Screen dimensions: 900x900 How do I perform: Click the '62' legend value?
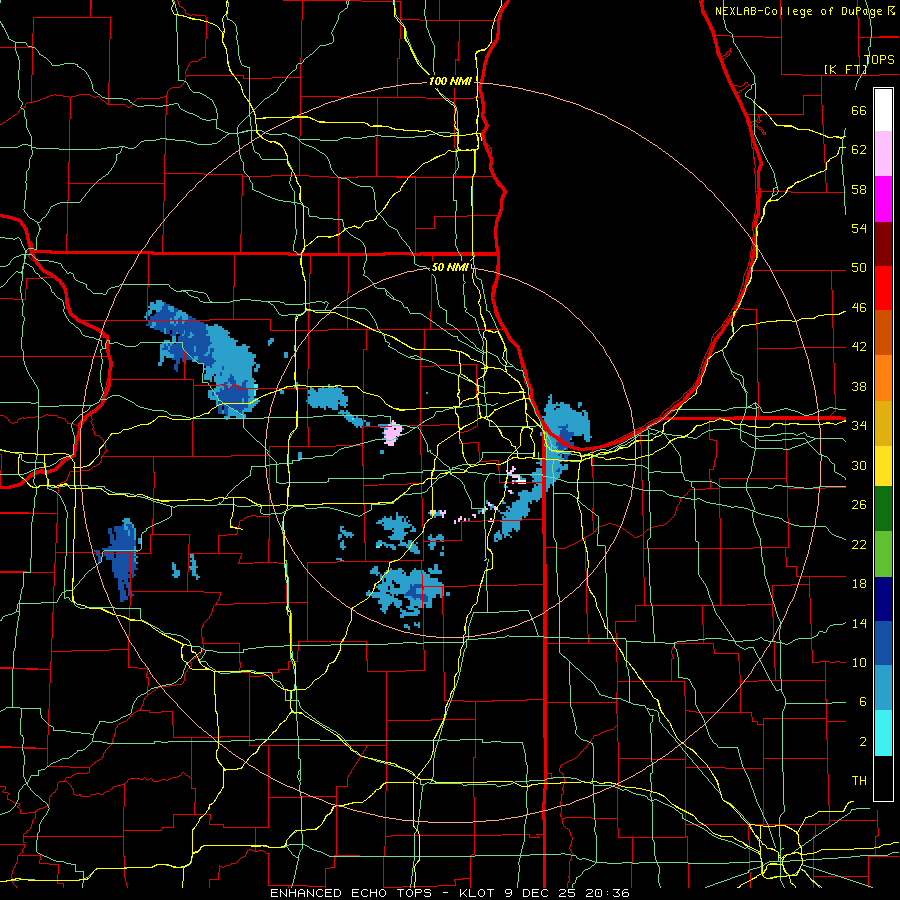tap(859, 150)
